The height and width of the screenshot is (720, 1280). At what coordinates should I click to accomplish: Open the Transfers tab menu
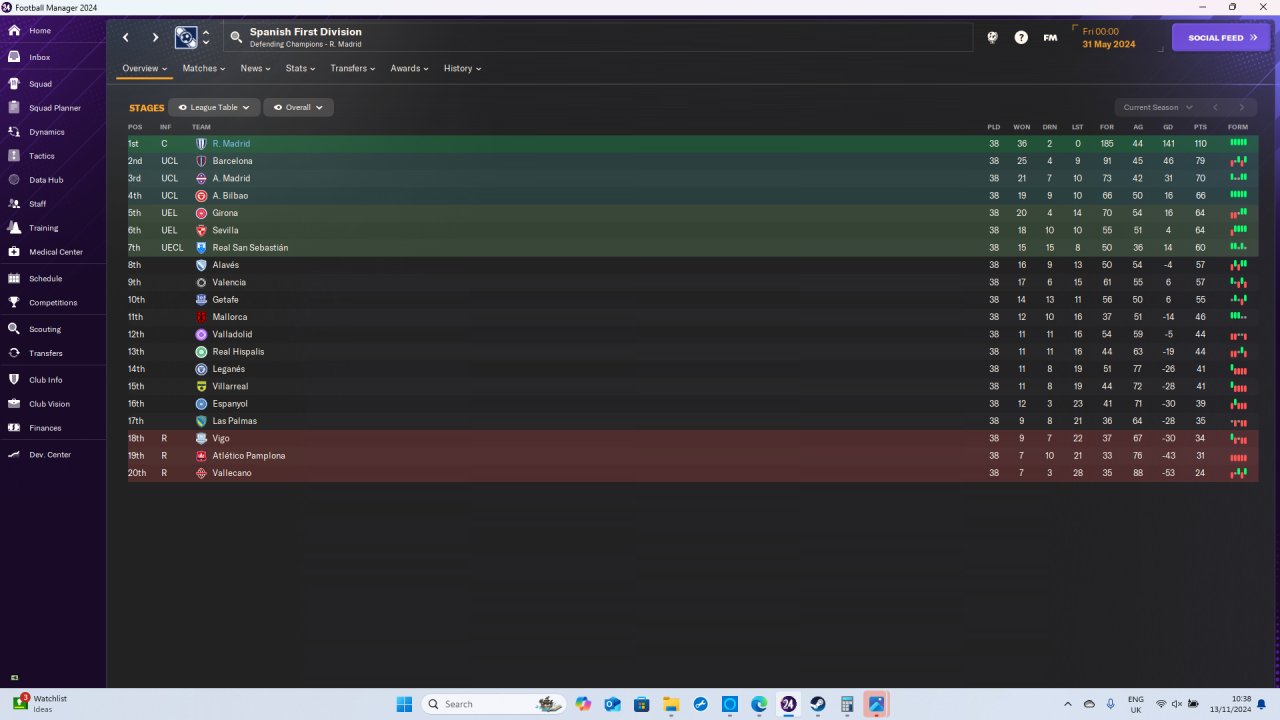(352, 68)
